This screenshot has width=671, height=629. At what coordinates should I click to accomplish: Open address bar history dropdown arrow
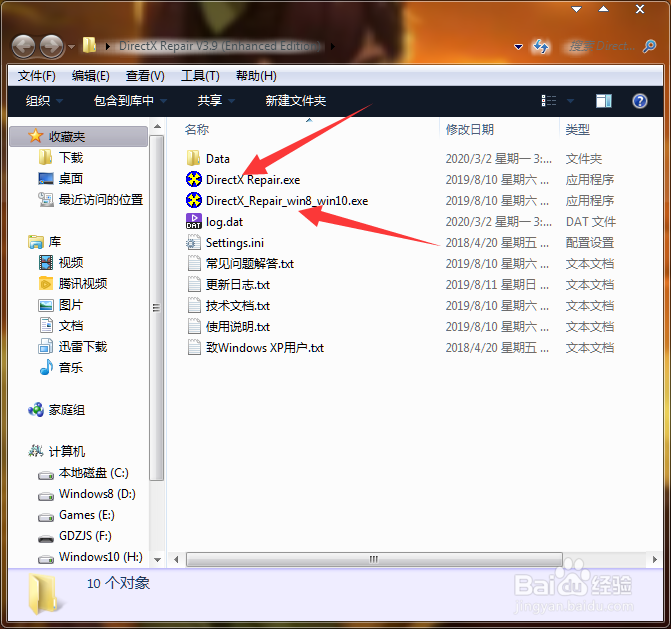pos(518,46)
